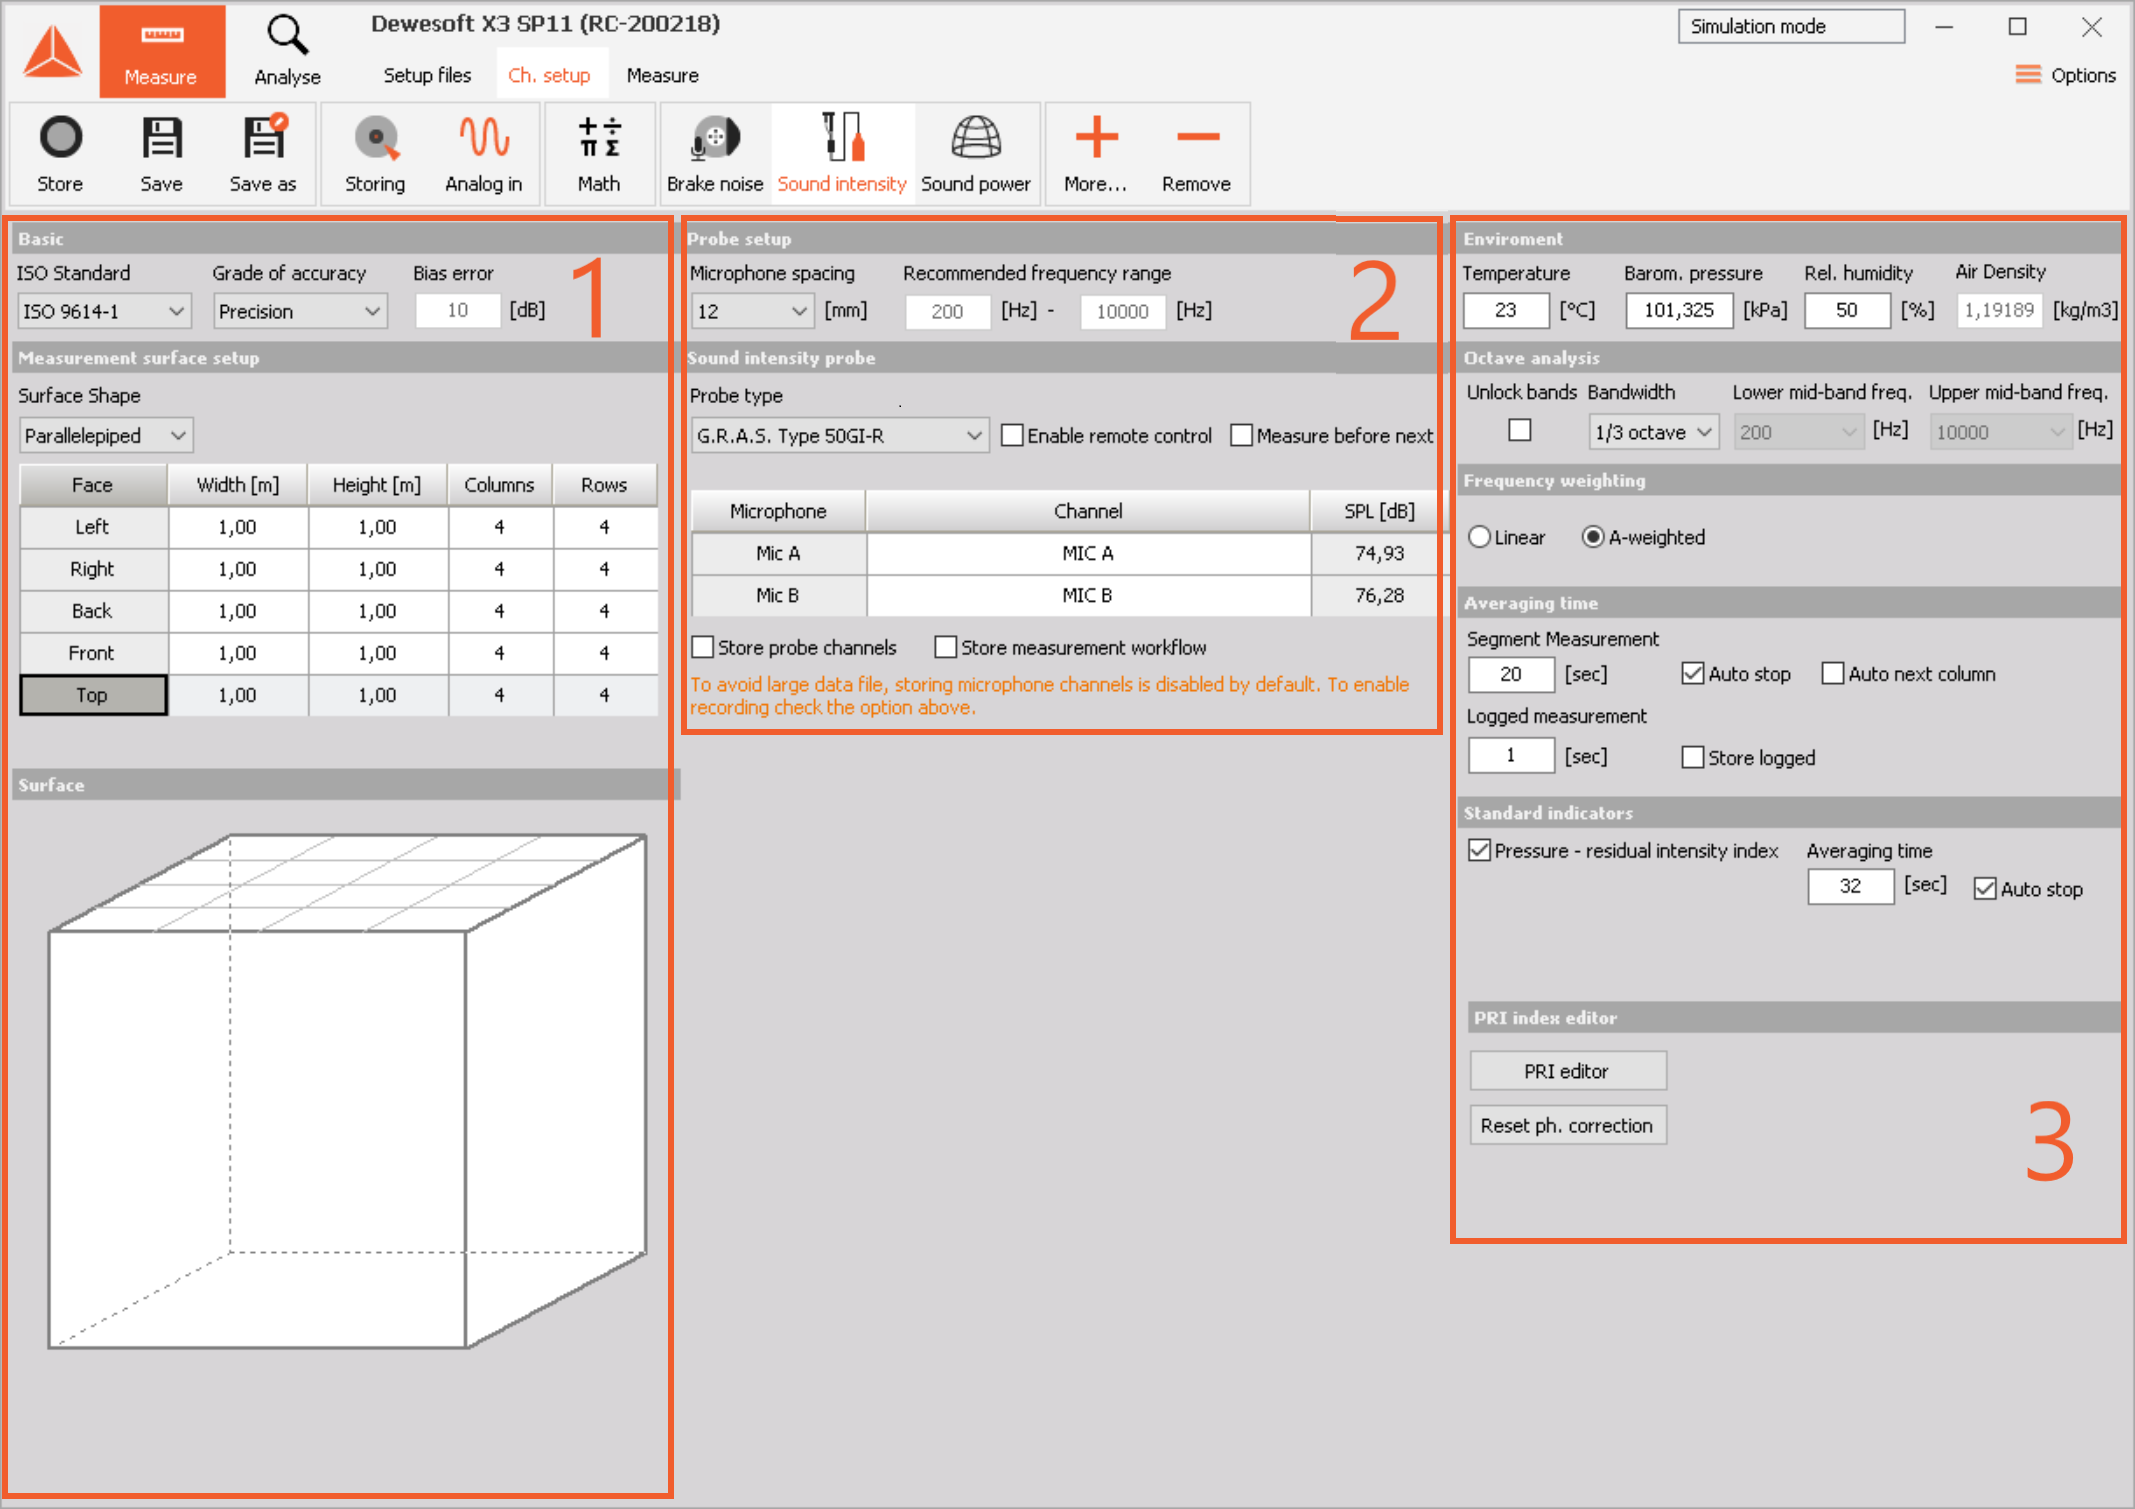
Task: Click the Columns header
Action: point(499,485)
